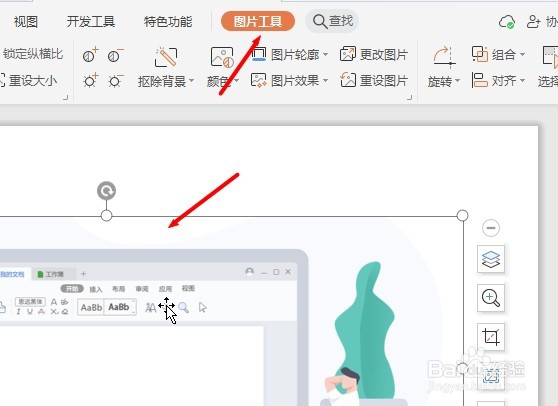Expand the 组合 dropdown arrow

point(522,54)
